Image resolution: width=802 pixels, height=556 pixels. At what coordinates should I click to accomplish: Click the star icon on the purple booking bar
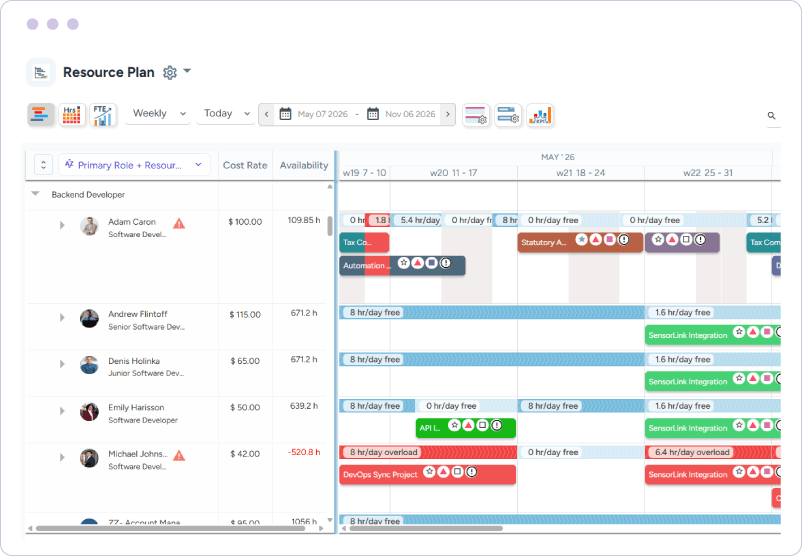point(658,239)
